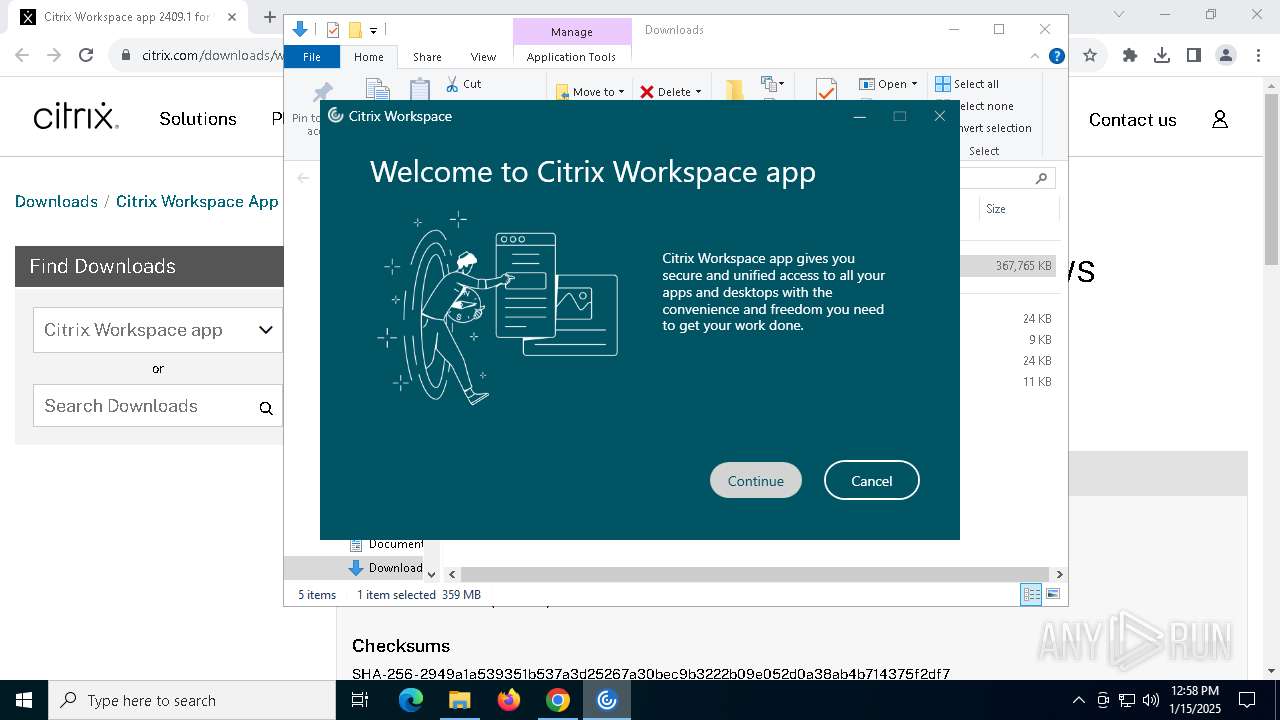Bookmark this page star icon
This screenshot has width=1280, height=720.
tap(1090, 55)
